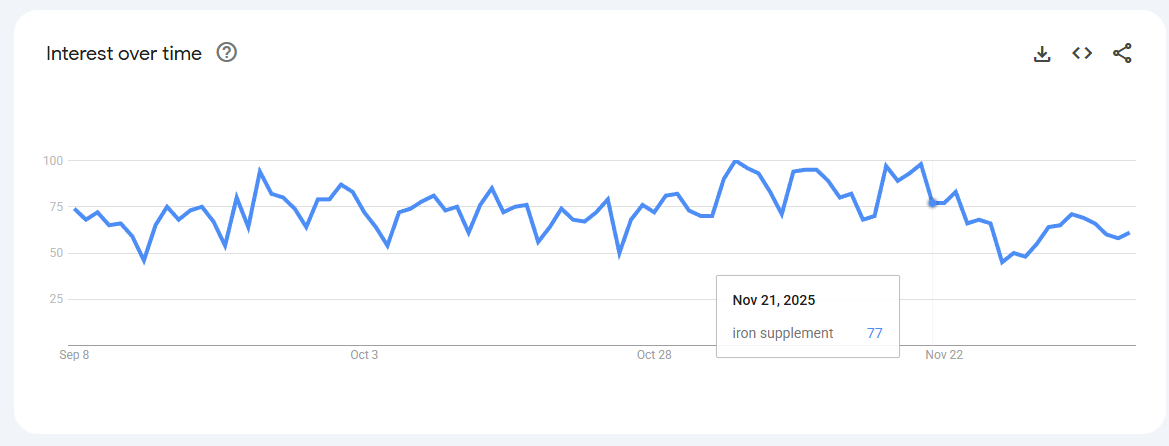Click the 75 y-axis label
The height and width of the screenshot is (446, 1169).
pos(56,207)
